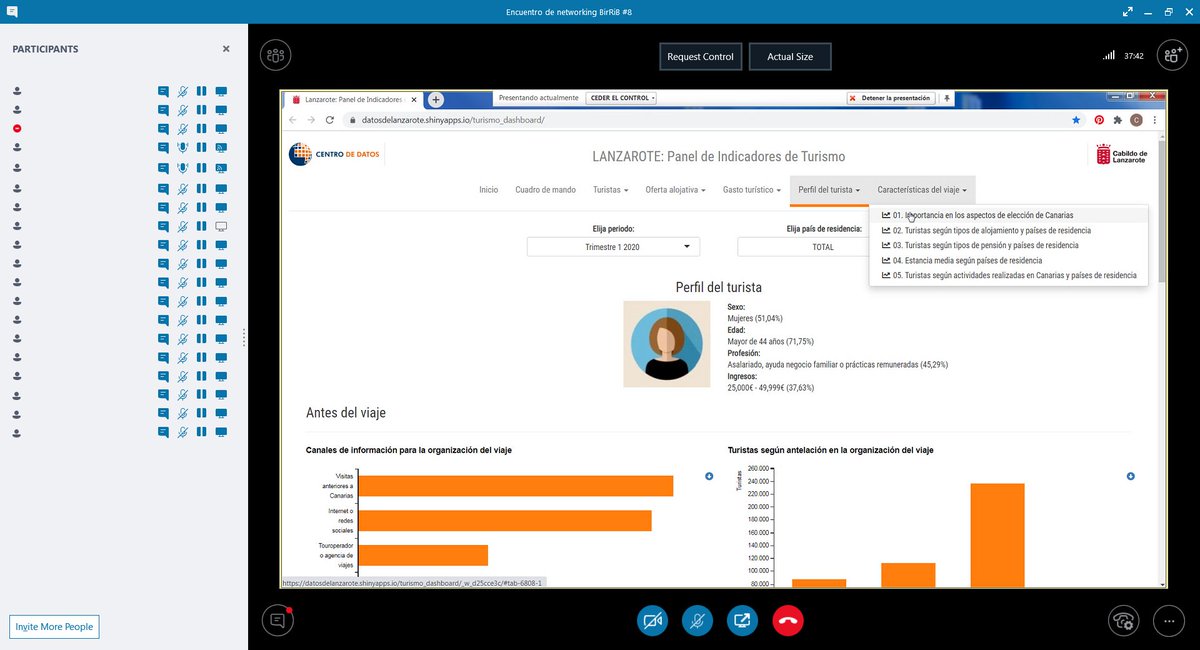Open a new browser tab with plus
This screenshot has width=1200, height=650.
436,100
